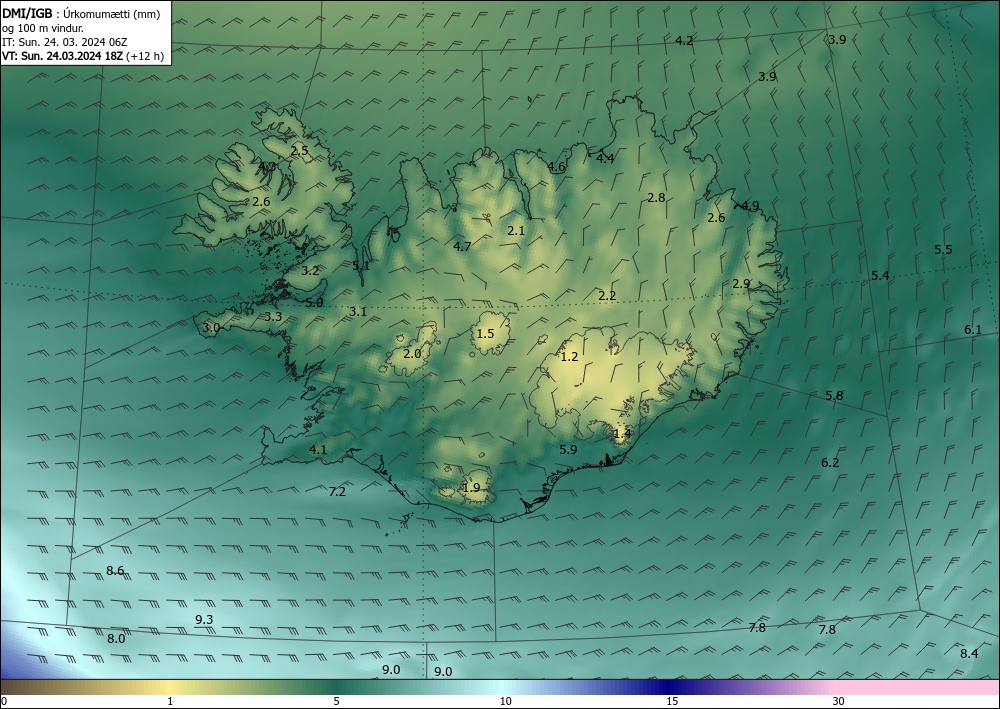This screenshot has height=709, width=1000.
Task: Click the 2.1 value on the map
Action: point(515,231)
